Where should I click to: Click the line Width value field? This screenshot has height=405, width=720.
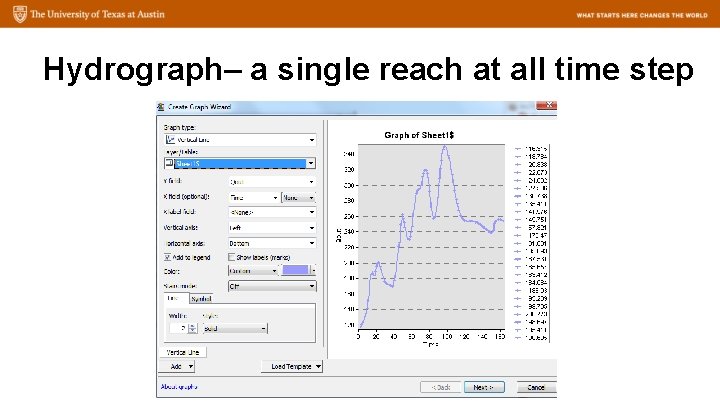point(178,328)
